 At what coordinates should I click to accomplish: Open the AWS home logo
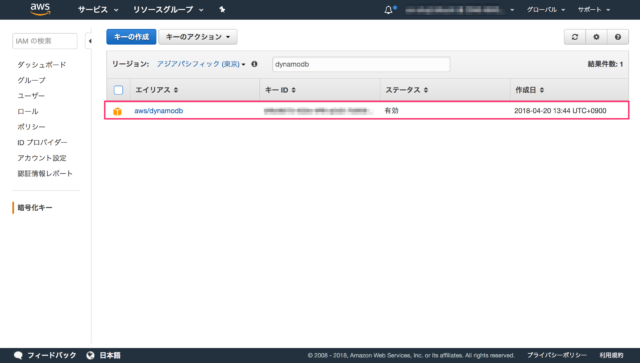tap(40, 9)
